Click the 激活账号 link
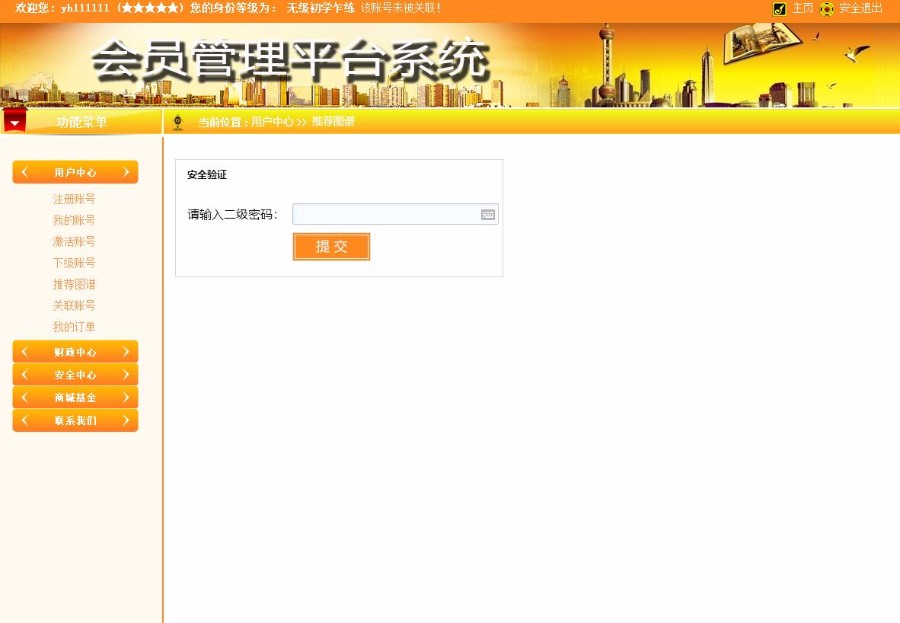This screenshot has height=623, width=900. click(75, 241)
